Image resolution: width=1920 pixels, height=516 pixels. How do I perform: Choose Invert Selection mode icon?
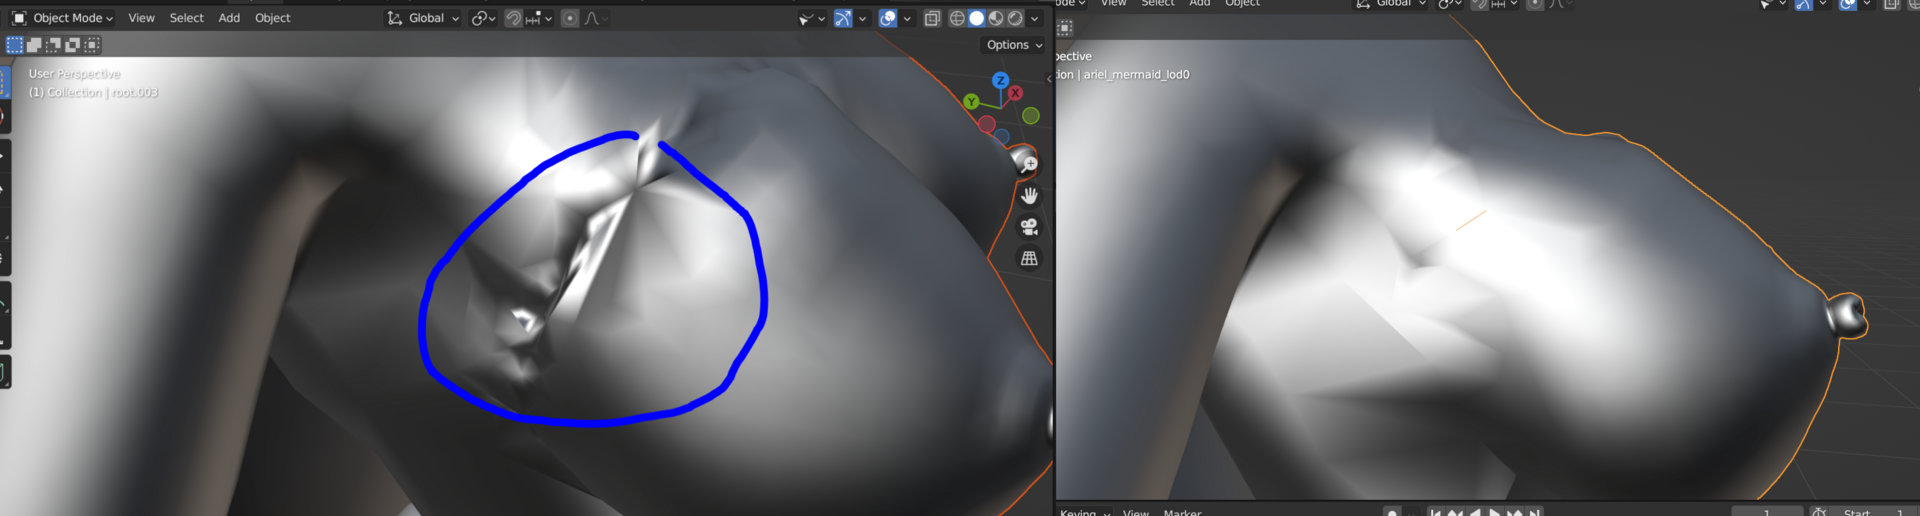click(73, 45)
